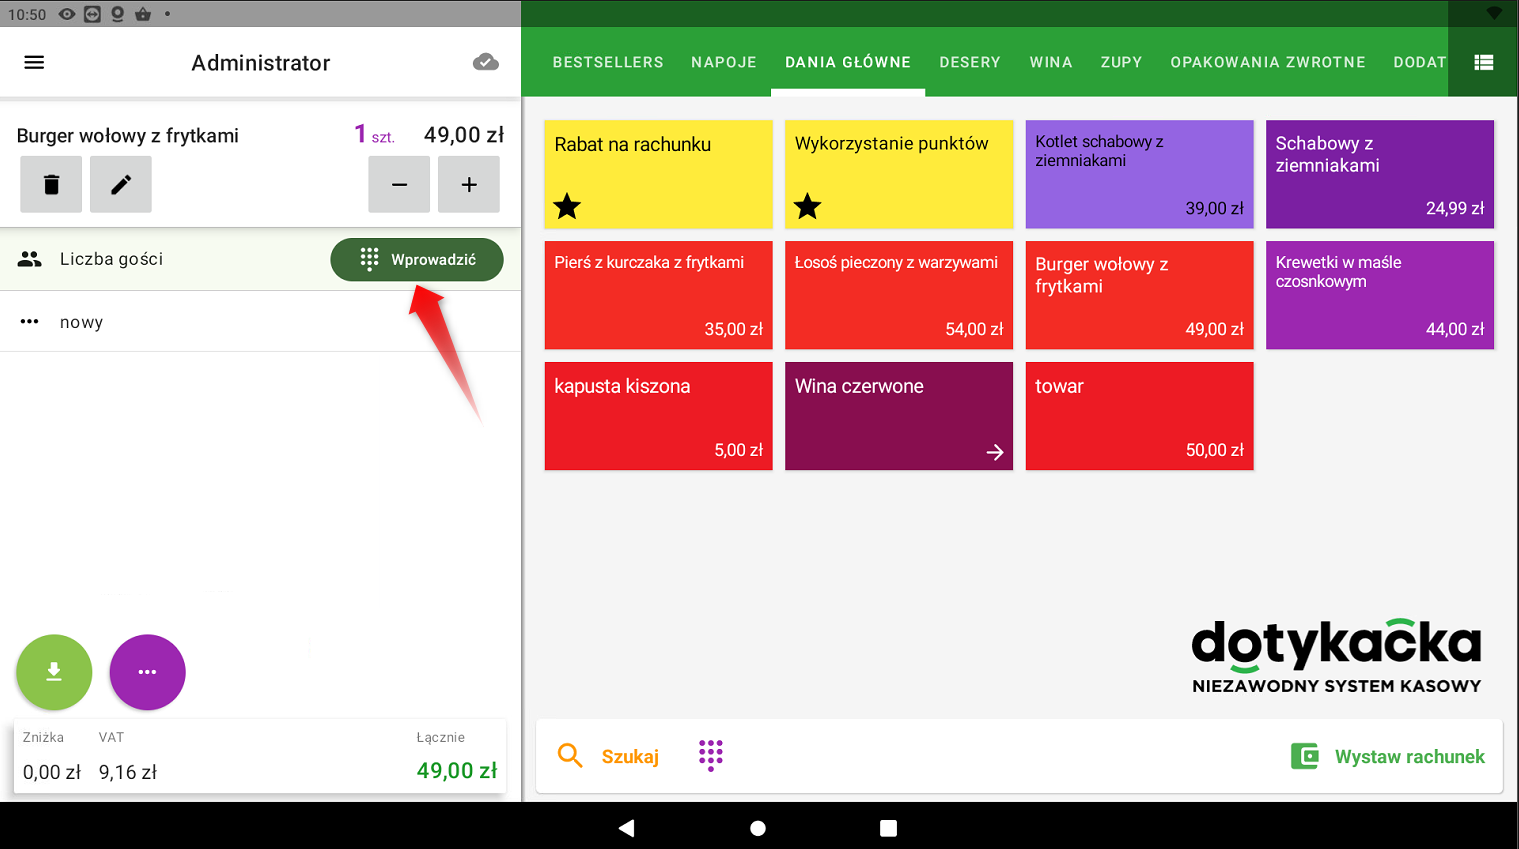Click Wprowadzić to enter guest count
Image resolution: width=1519 pixels, height=849 pixels.
[417, 260]
